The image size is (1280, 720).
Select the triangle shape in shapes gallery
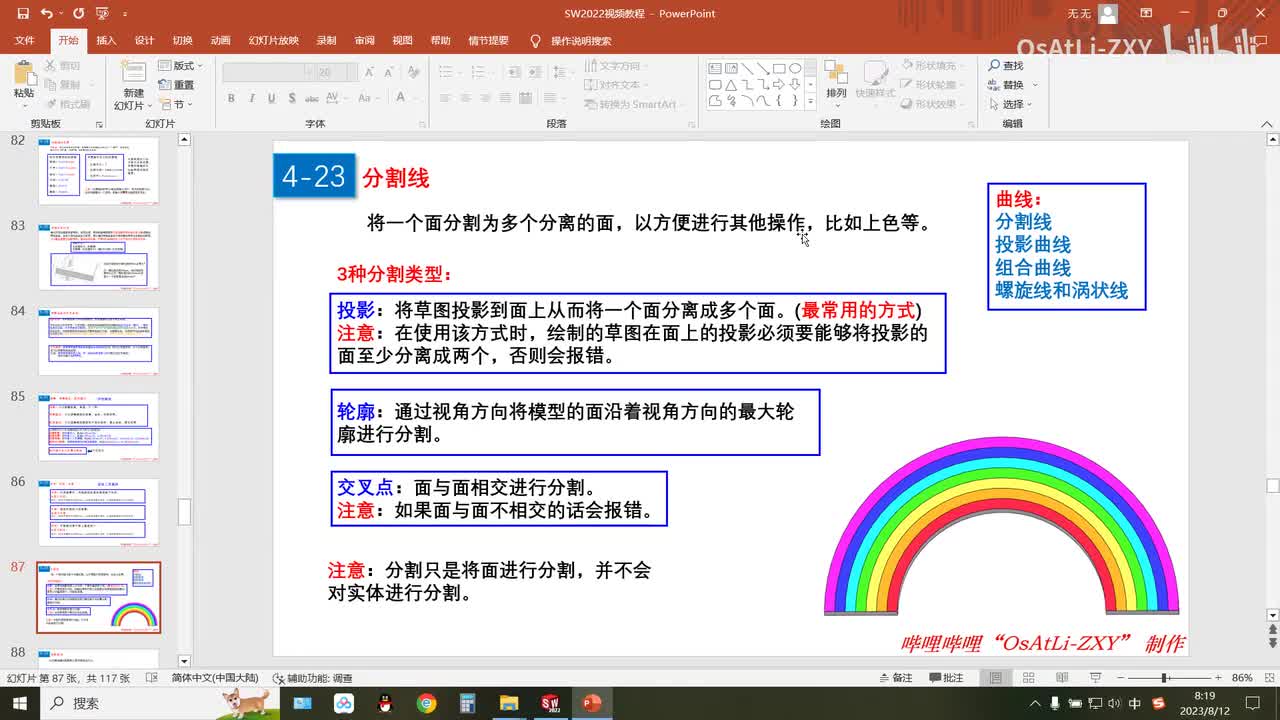tap(731, 85)
